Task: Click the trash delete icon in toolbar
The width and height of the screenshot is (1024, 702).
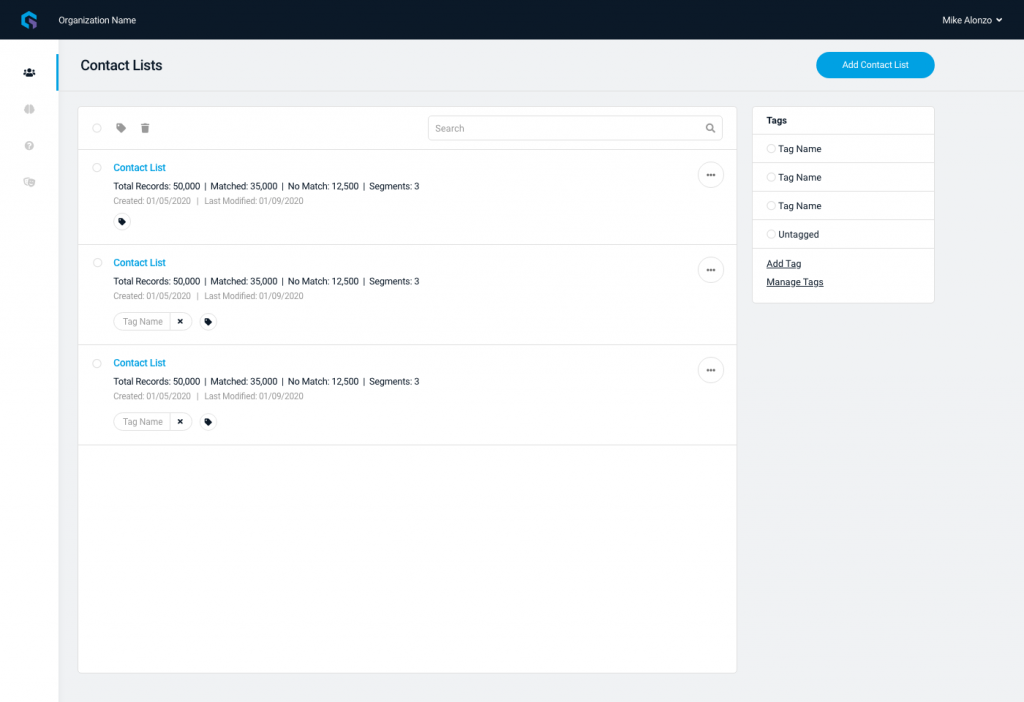Action: tap(145, 128)
